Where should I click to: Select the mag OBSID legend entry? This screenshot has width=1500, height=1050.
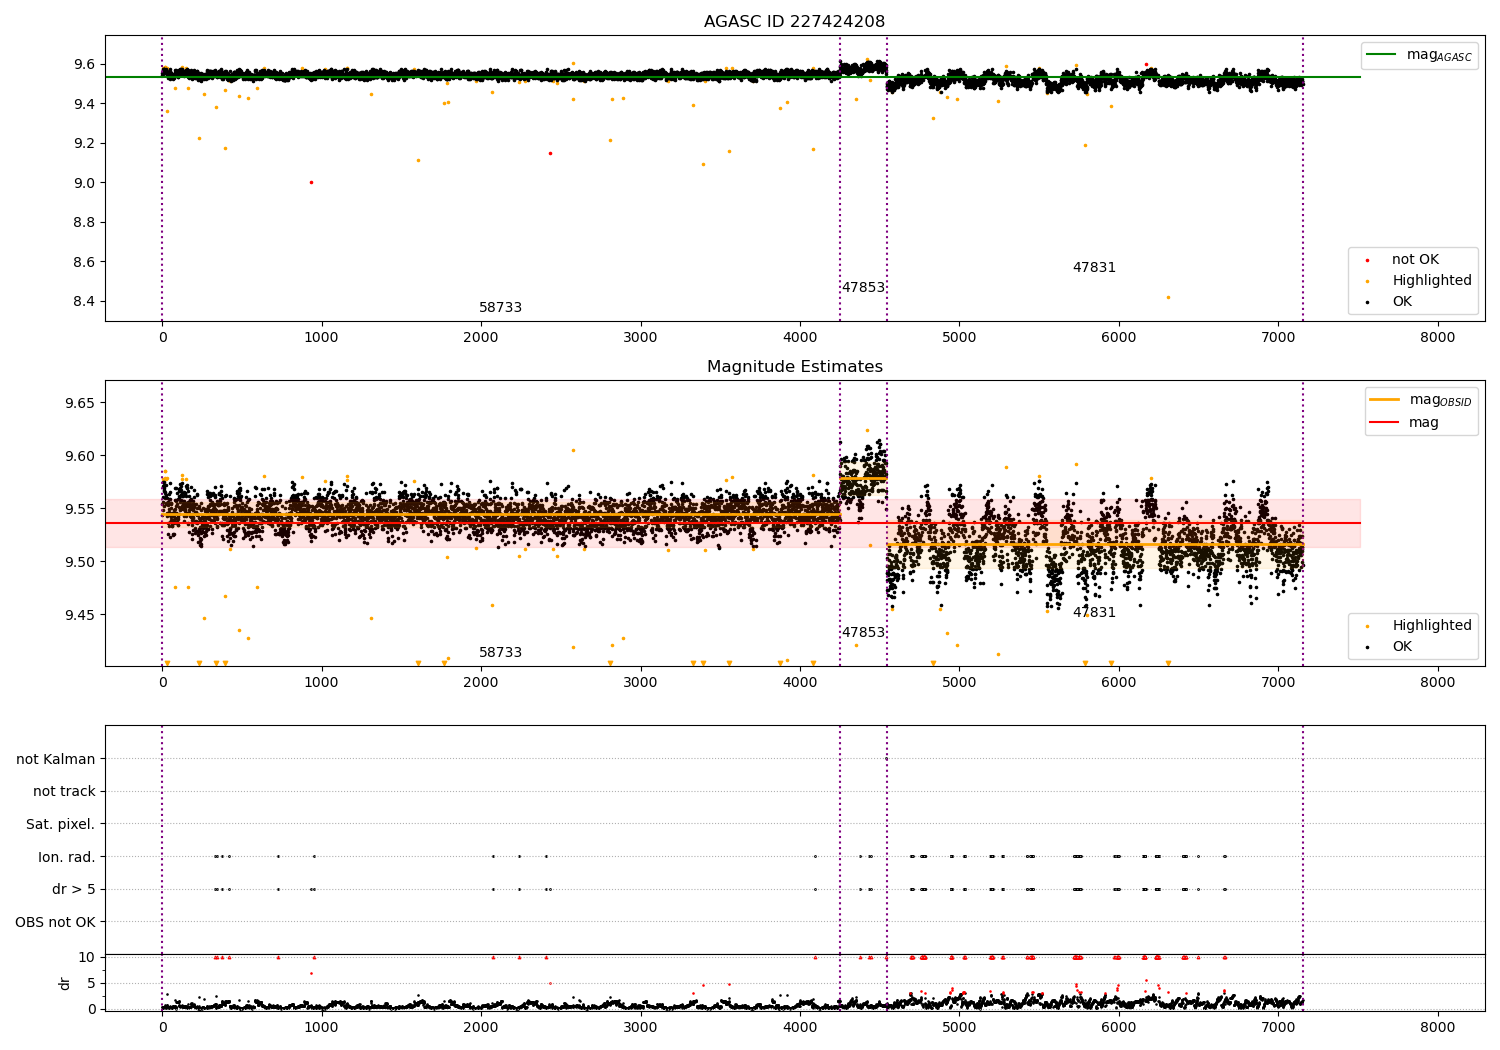tap(1422, 400)
